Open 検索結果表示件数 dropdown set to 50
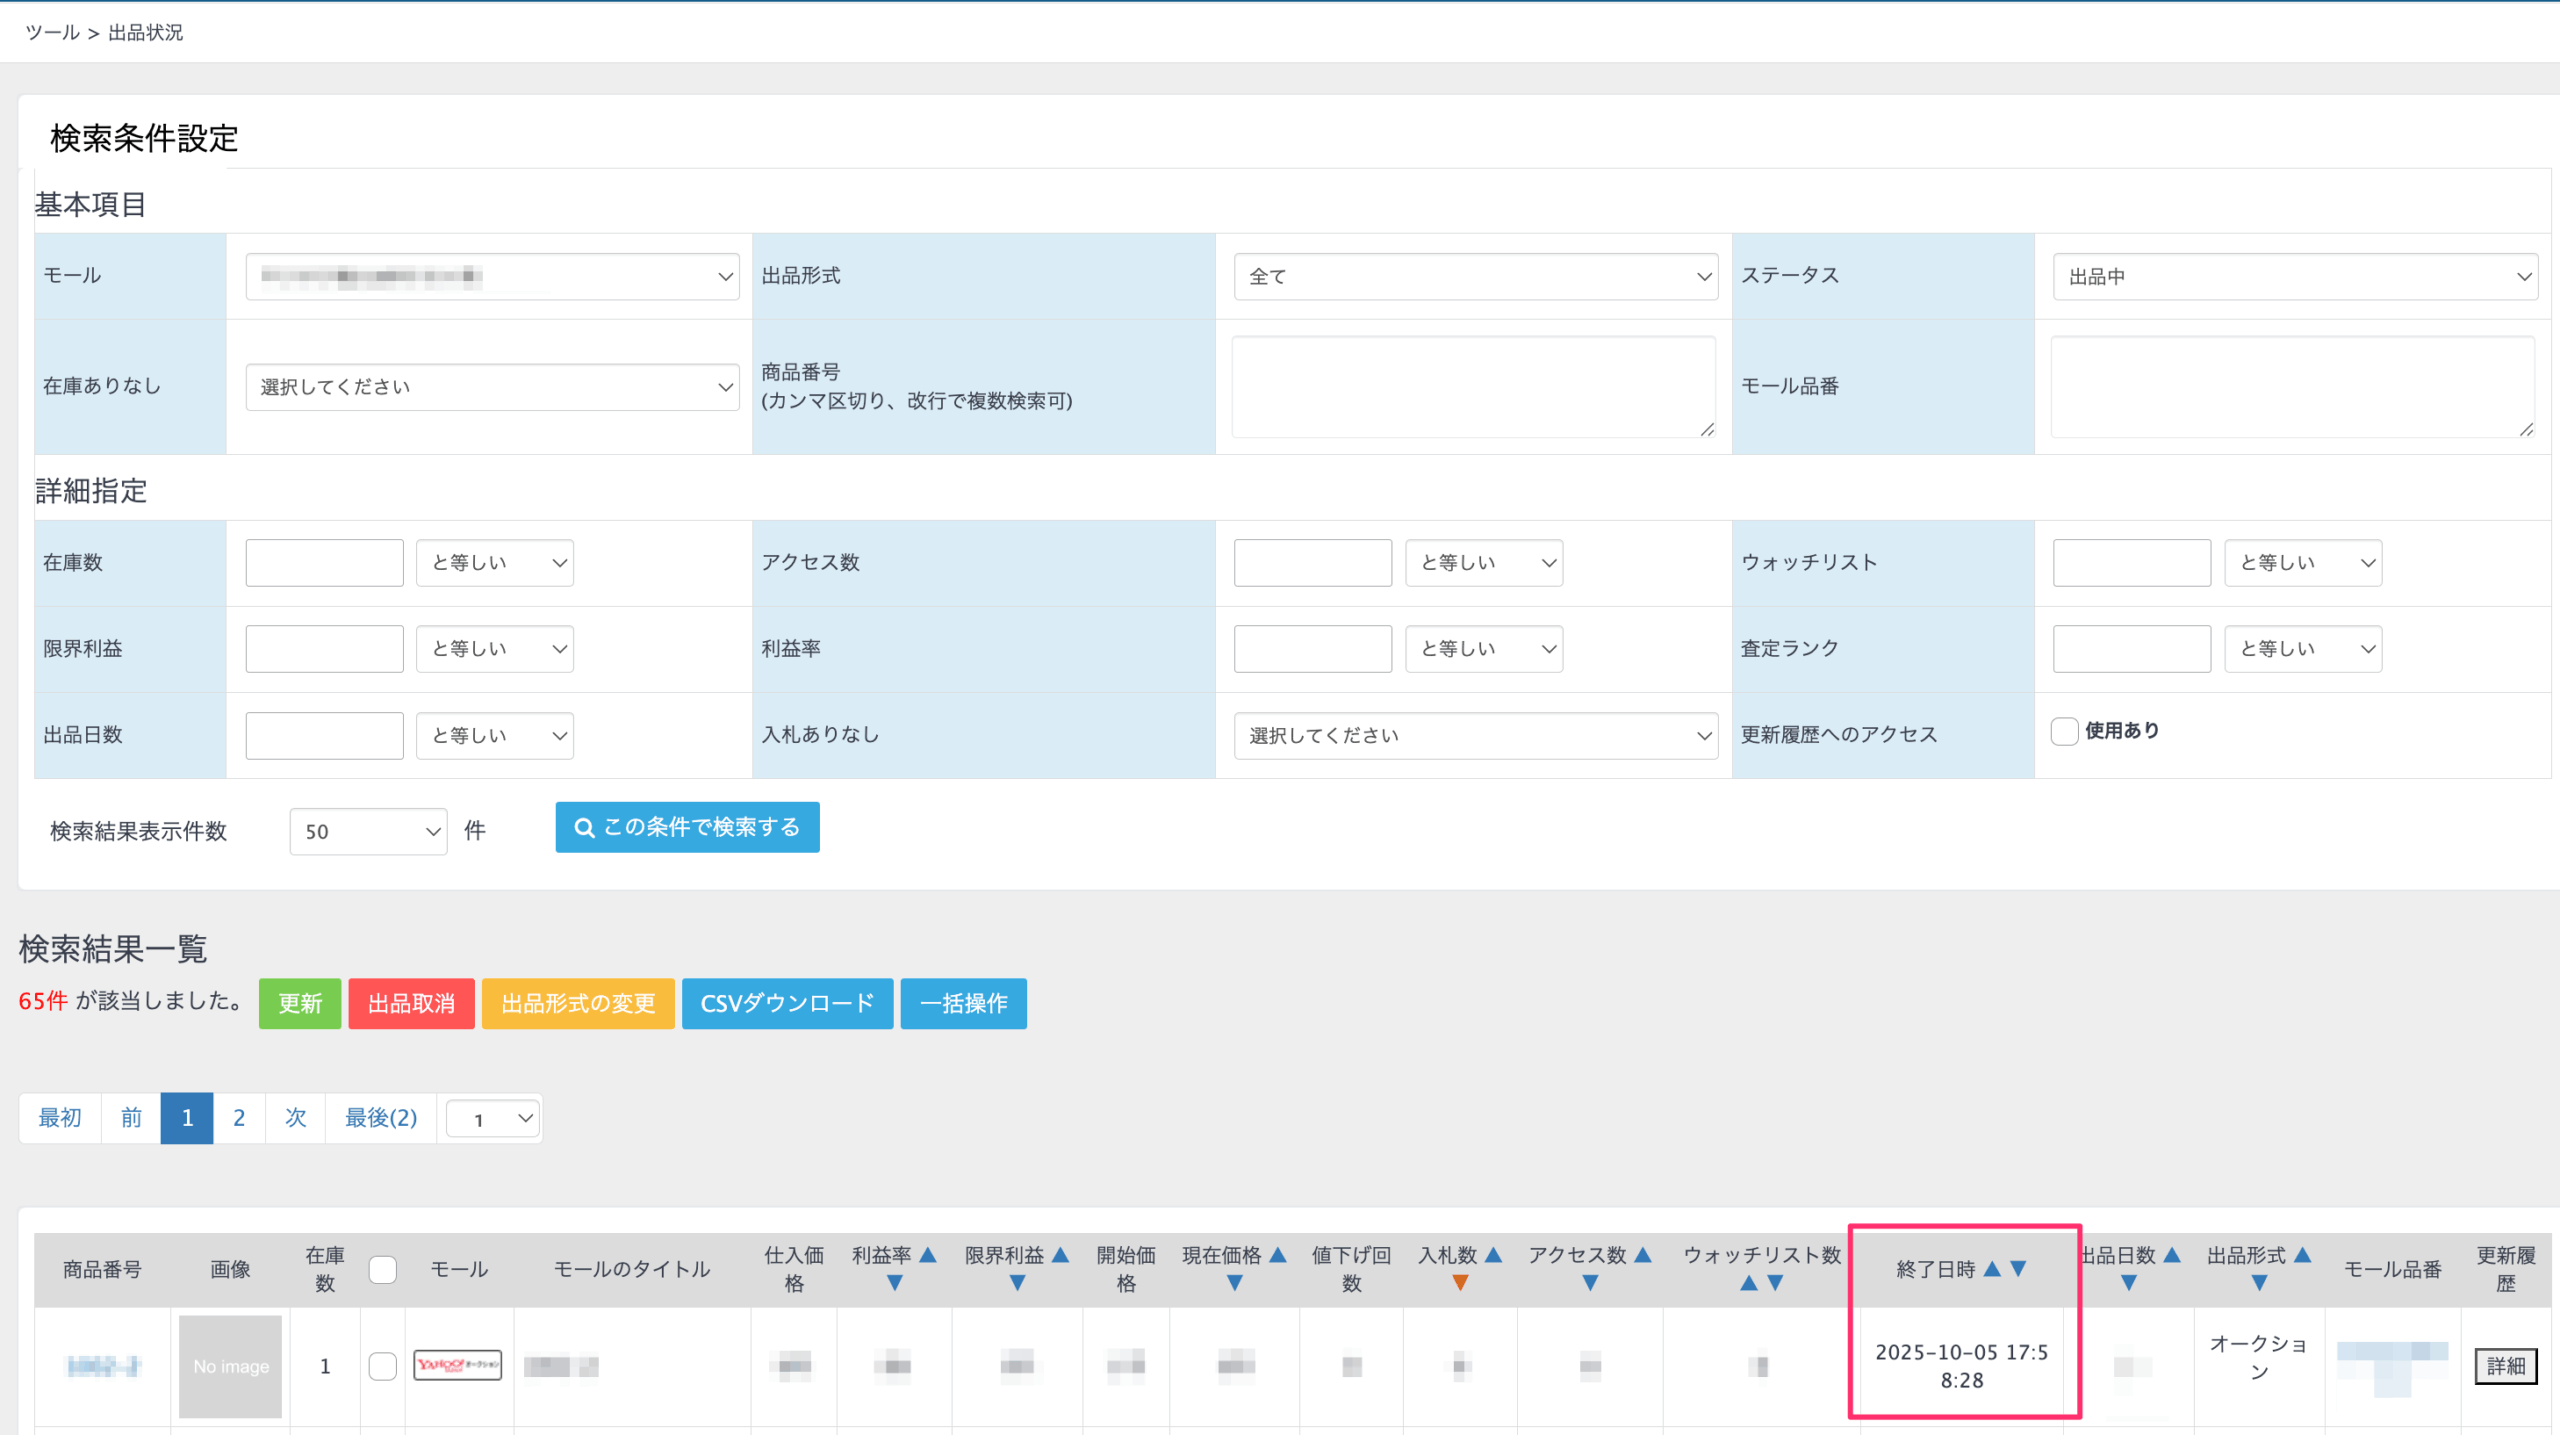 368,831
